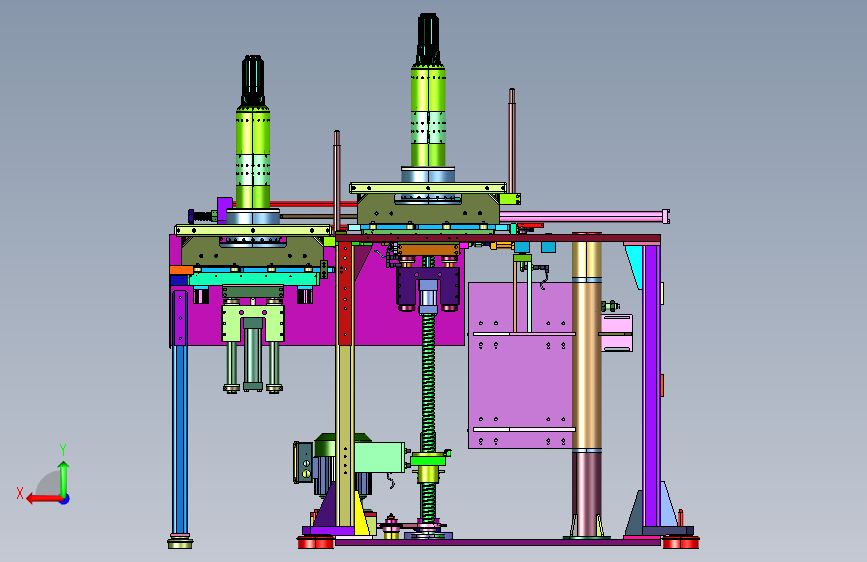
Task: Select the black motor cap on the left column
Action: coord(253,80)
